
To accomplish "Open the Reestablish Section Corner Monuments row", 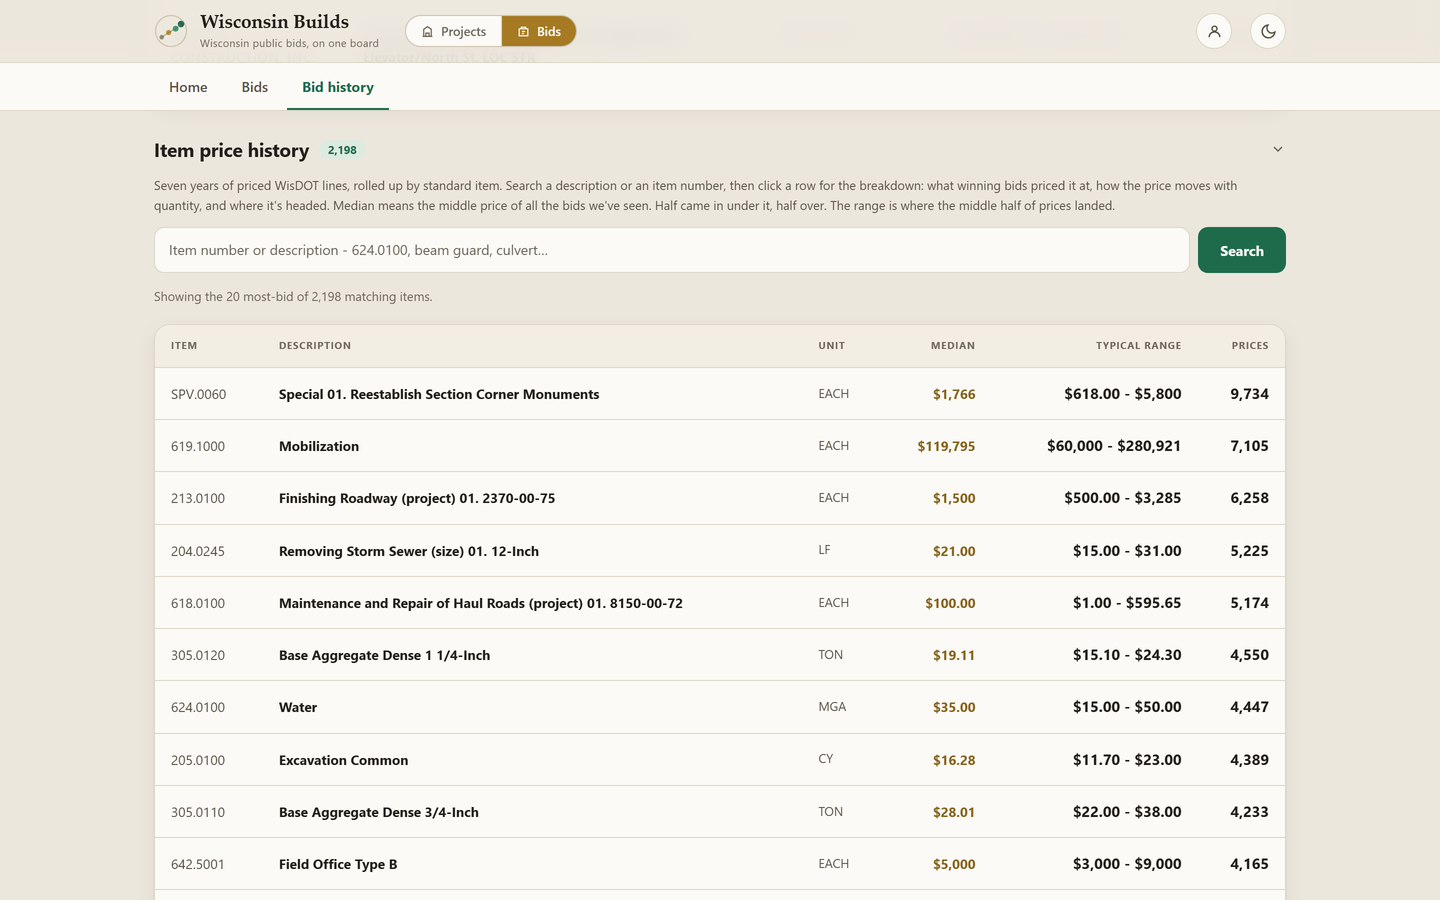I will [720, 394].
